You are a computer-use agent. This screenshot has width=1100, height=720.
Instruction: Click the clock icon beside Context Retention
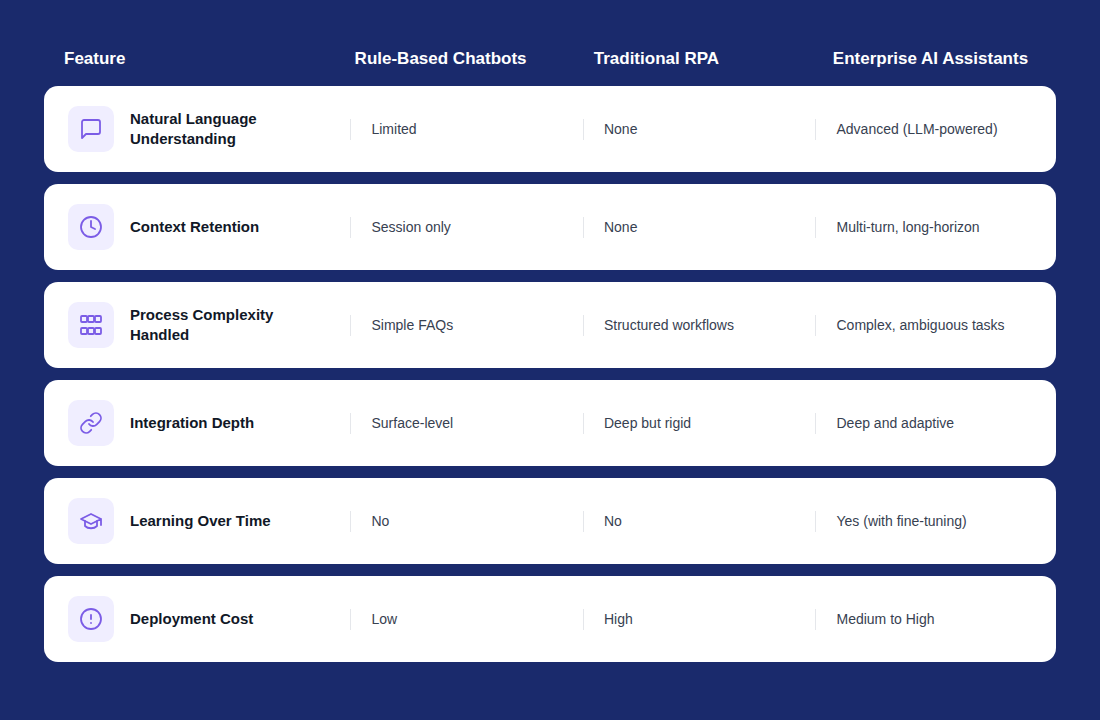tap(91, 227)
